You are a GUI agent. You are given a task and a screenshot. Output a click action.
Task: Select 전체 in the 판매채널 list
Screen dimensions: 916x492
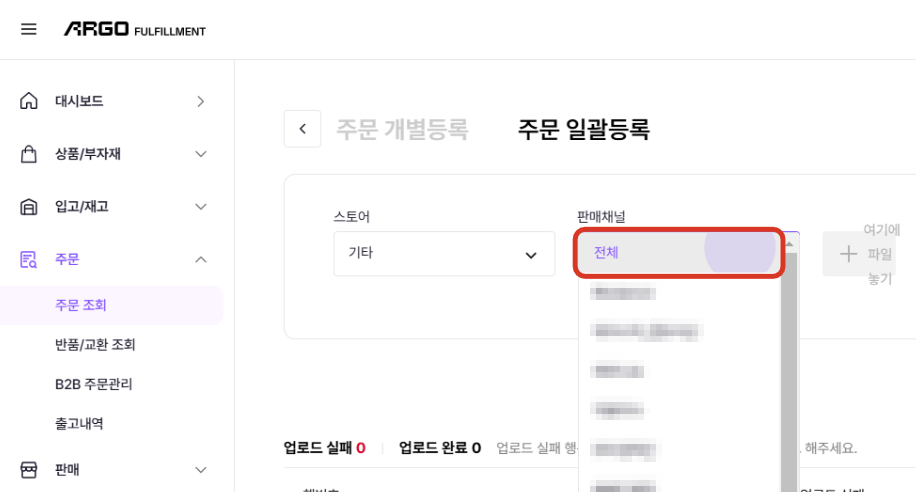click(x=679, y=252)
